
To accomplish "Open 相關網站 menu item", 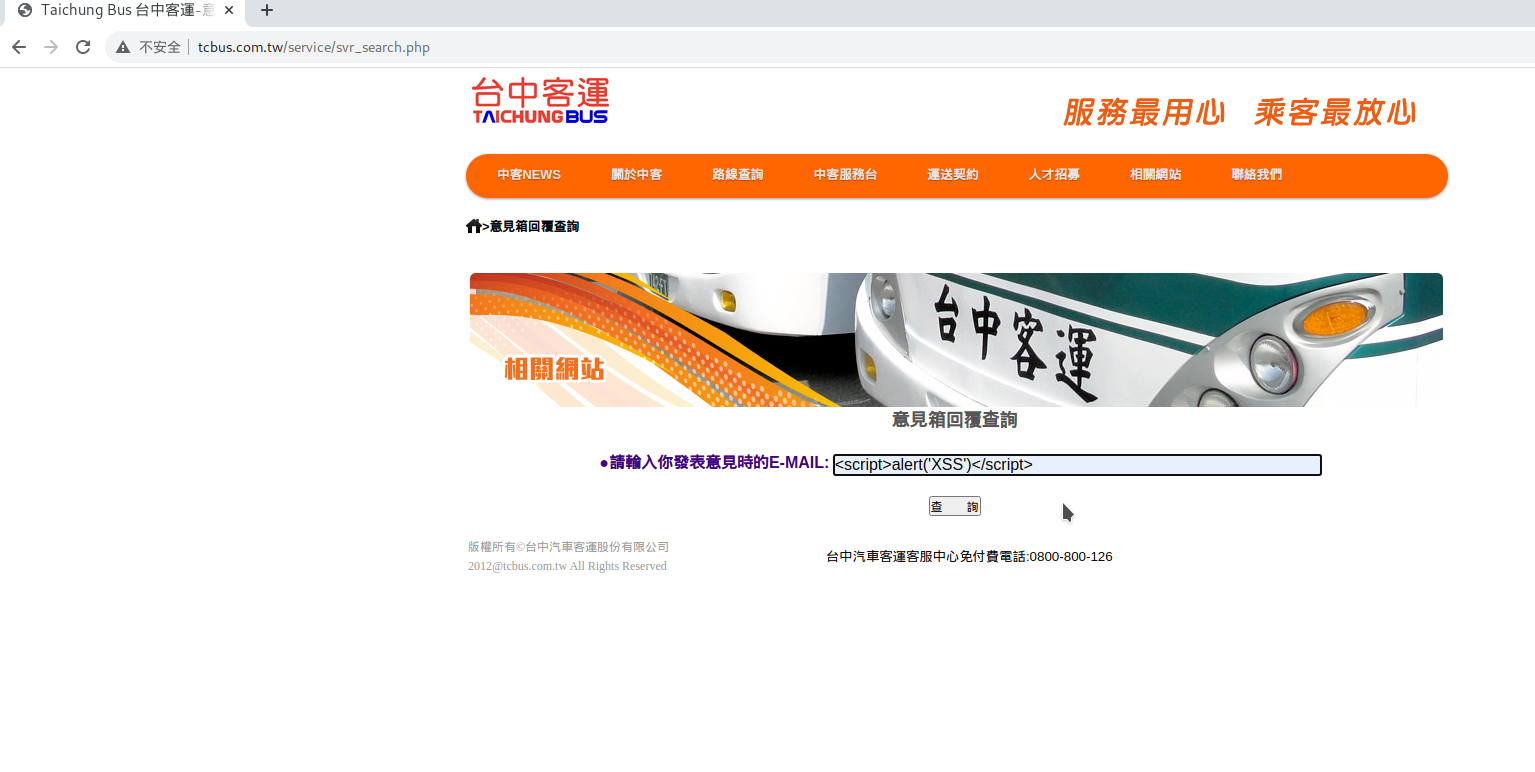I will coord(1156,175).
